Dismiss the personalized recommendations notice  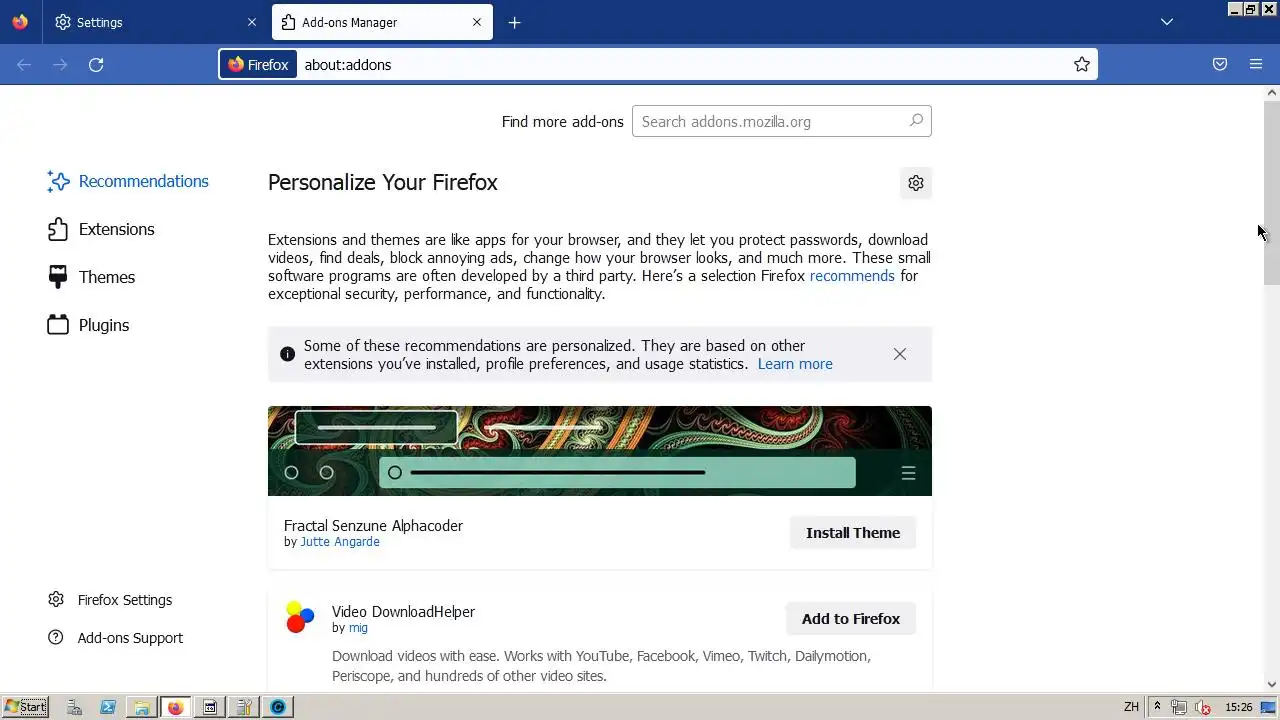[900, 354]
